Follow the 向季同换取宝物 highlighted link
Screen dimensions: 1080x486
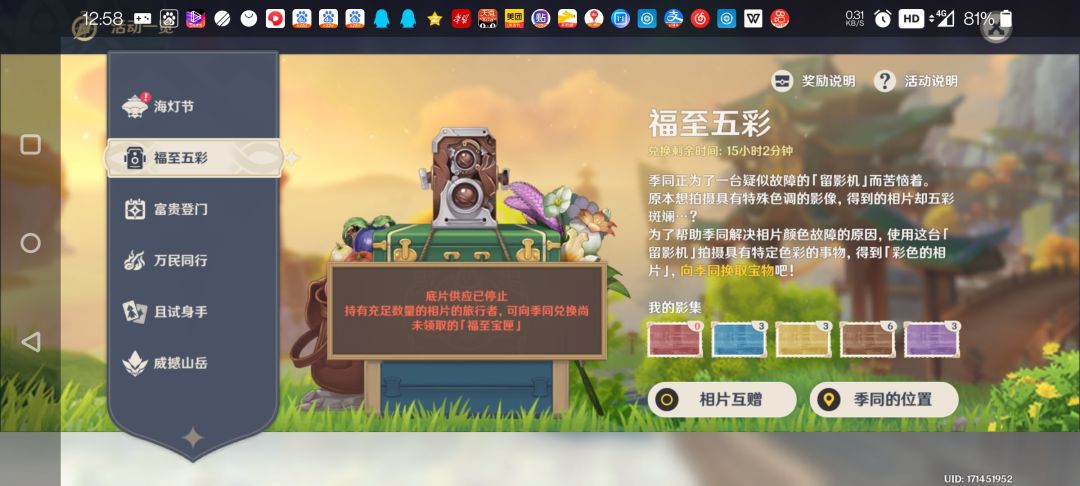point(727,271)
